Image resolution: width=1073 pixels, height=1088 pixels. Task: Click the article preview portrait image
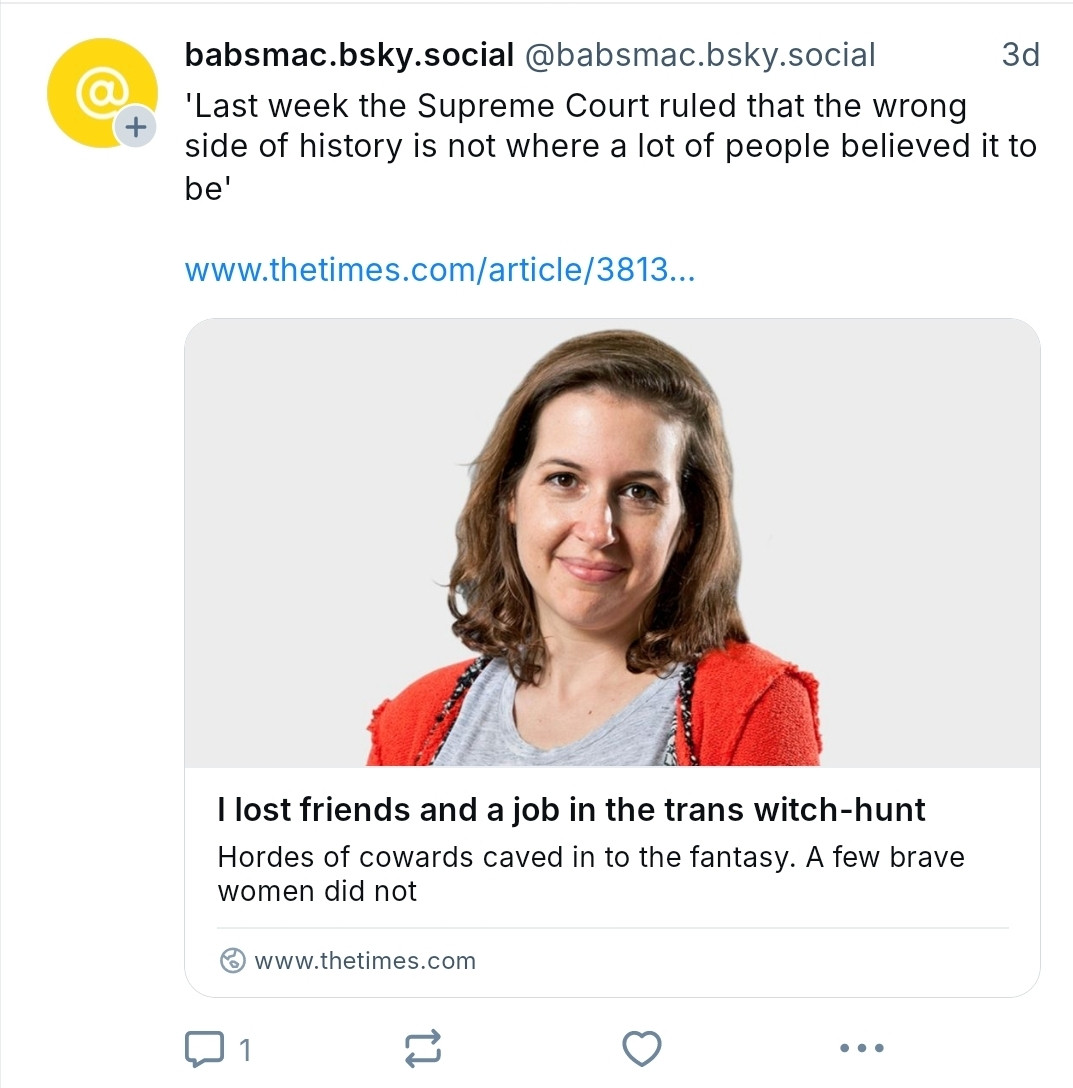click(612, 543)
